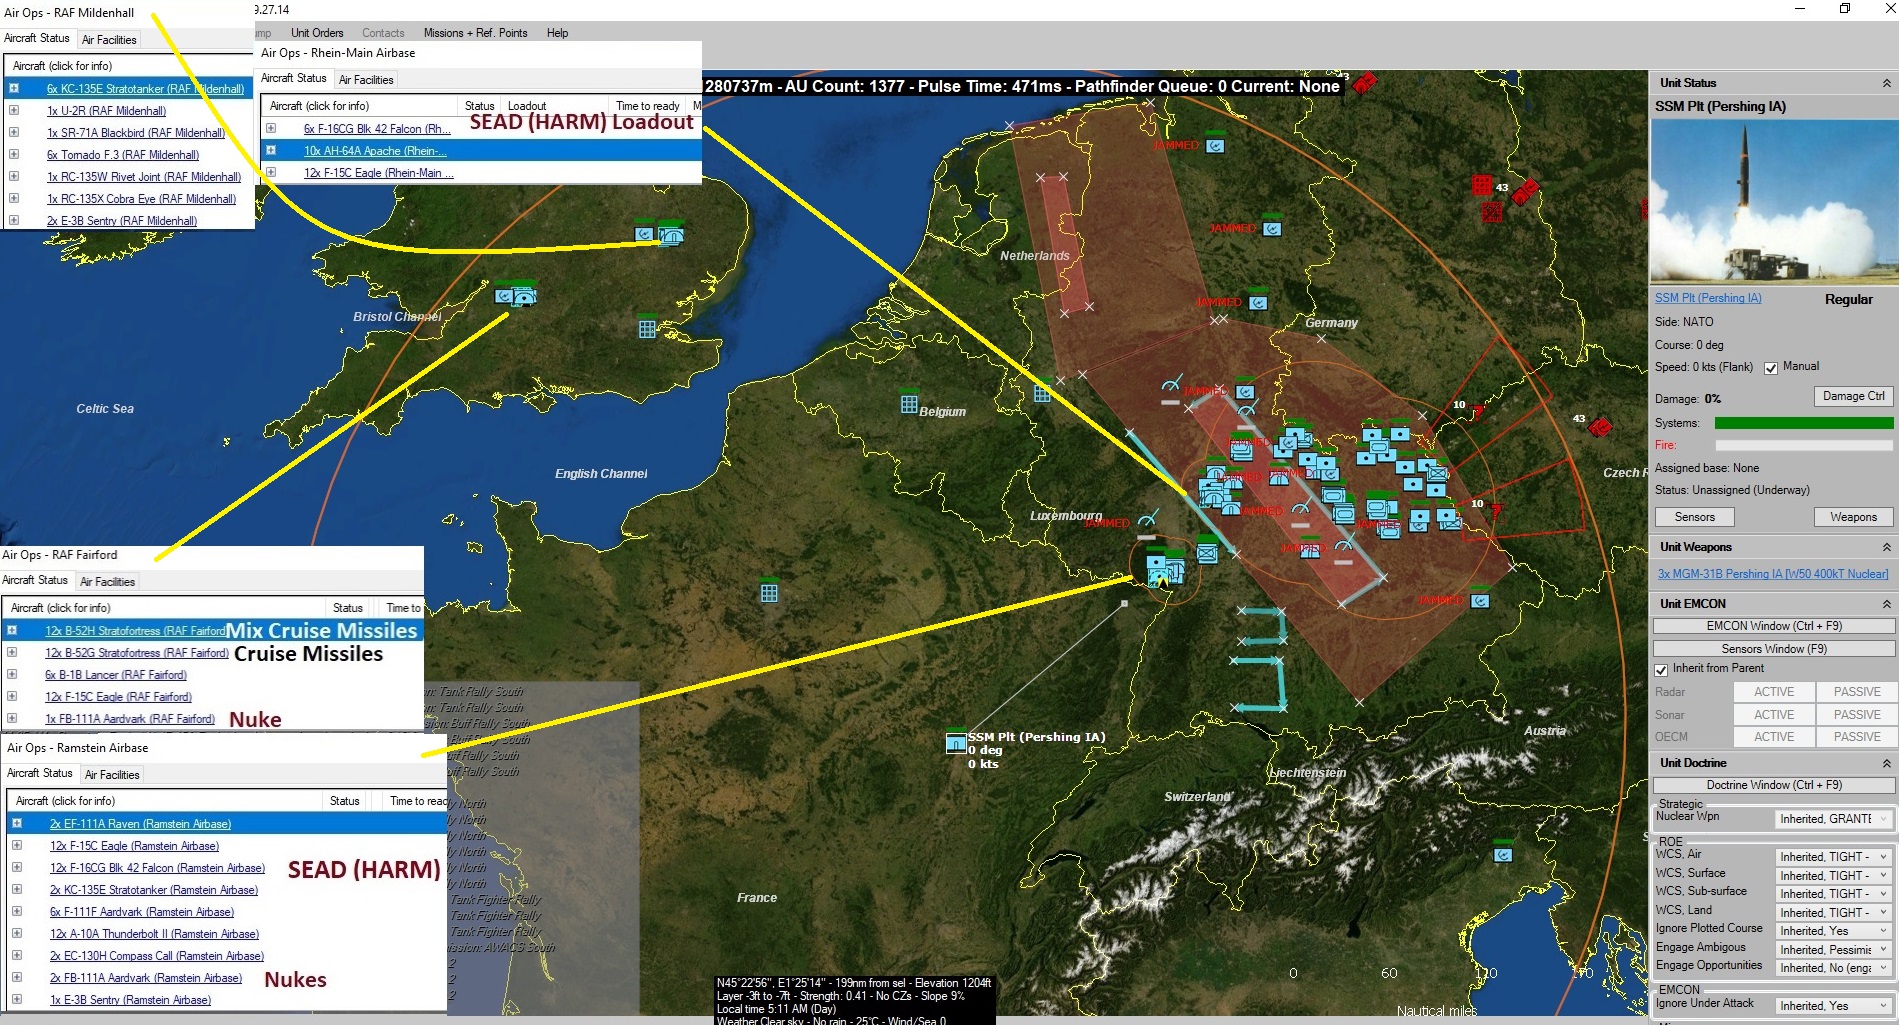Select the facility grid icon in central France
Screen dimensions: 1899x1025
[x=769, y=592]
